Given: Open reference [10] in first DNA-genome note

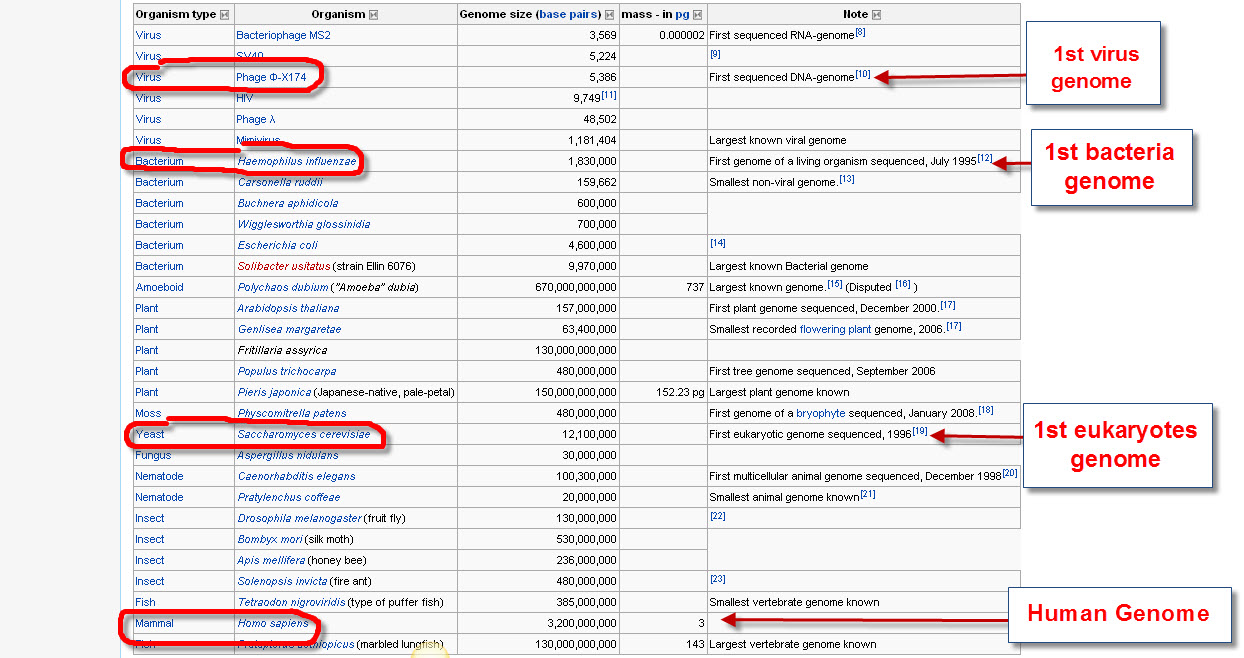Looking at the screenshot, I should pos(863,74).
